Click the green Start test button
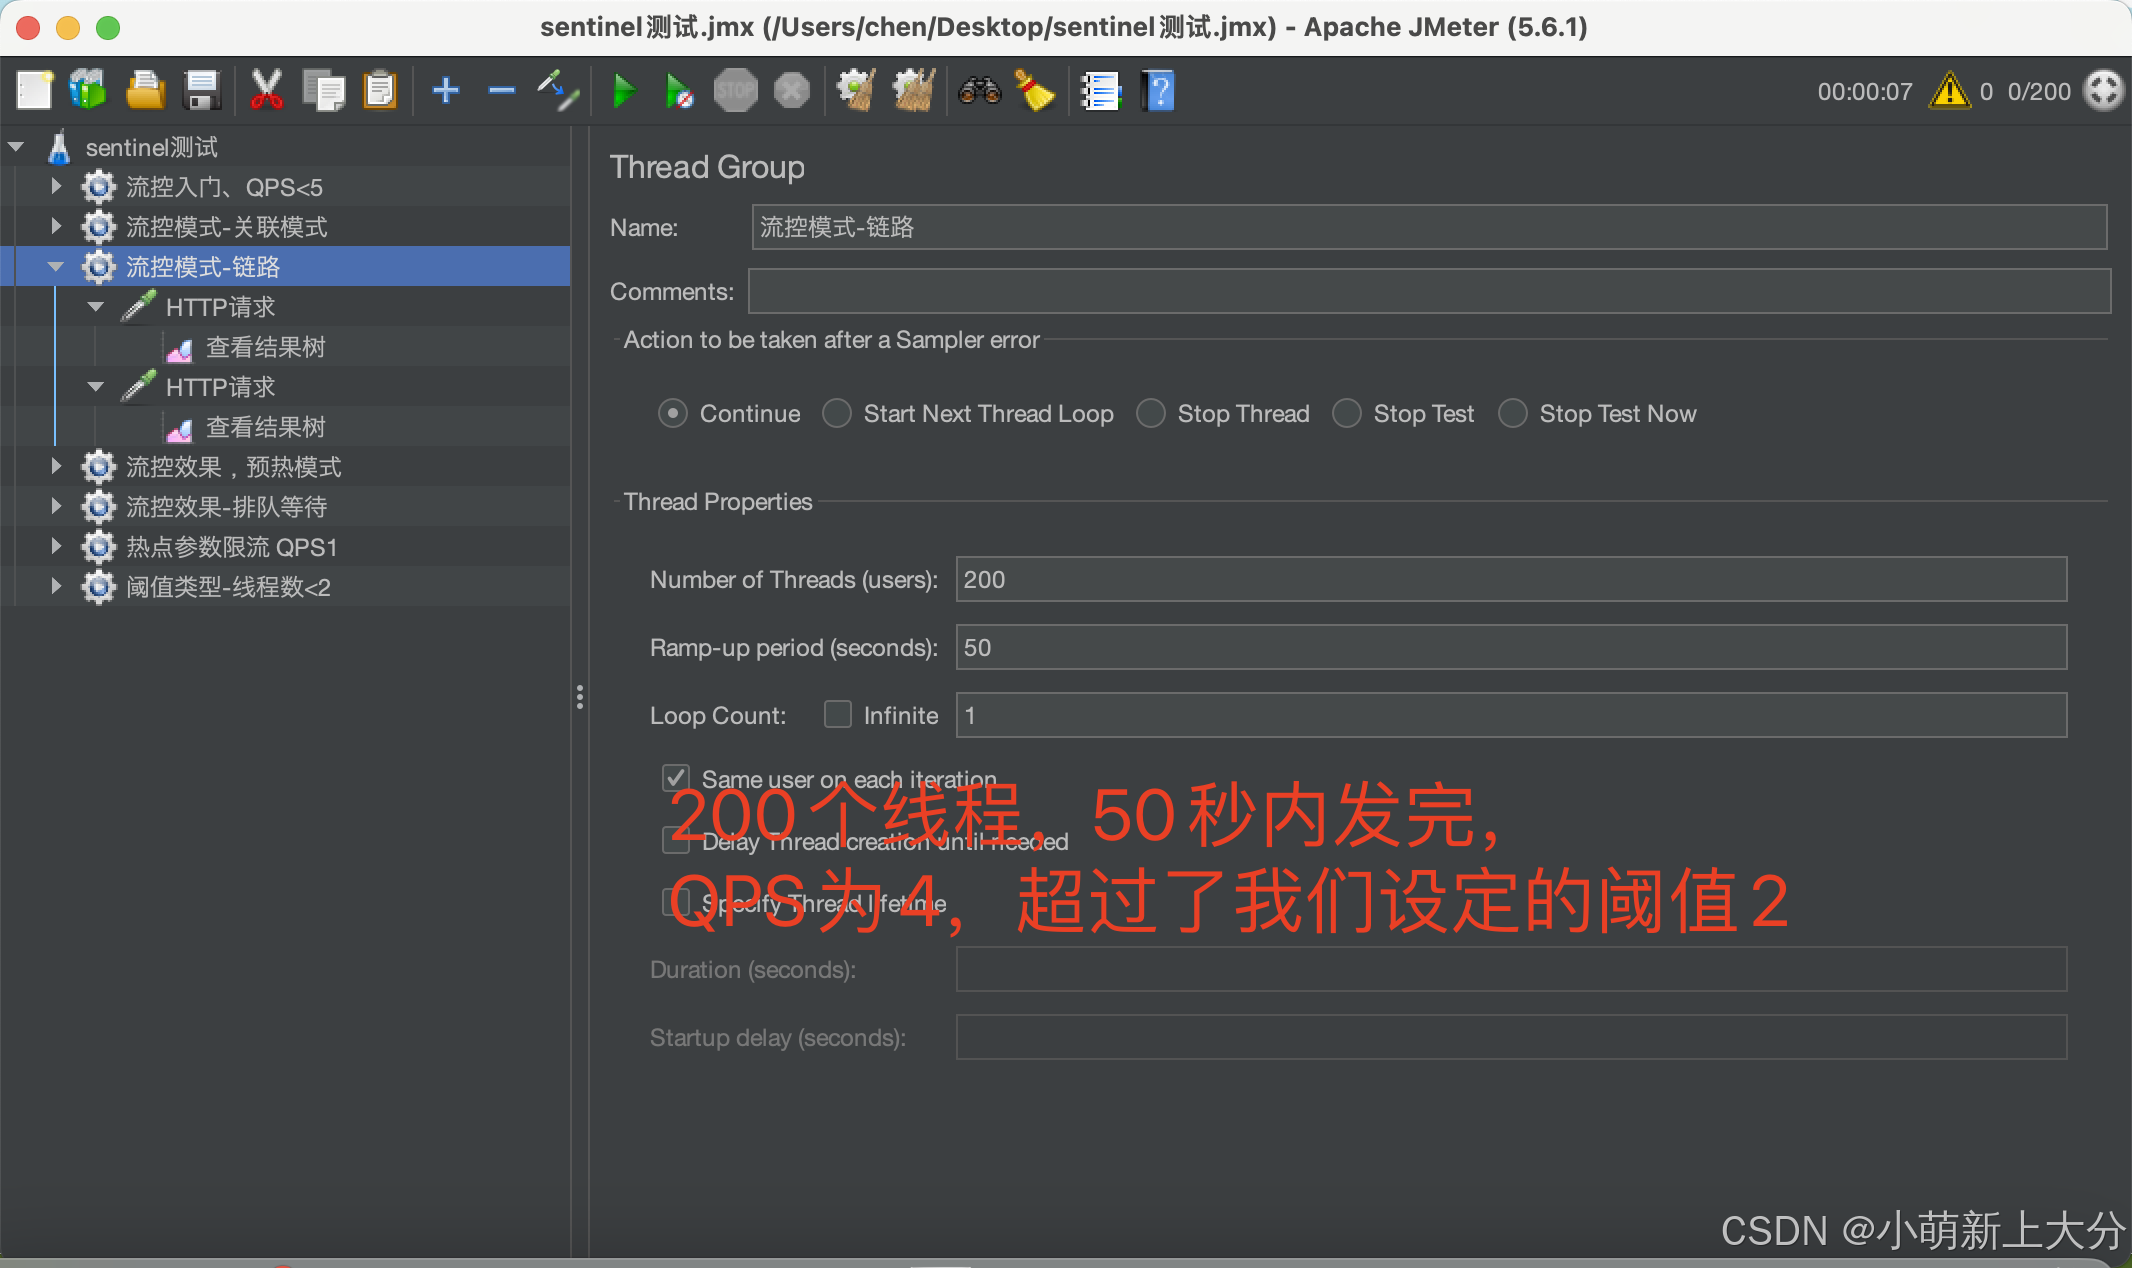The image size is (2132, 1268). [x=624, y=91]
